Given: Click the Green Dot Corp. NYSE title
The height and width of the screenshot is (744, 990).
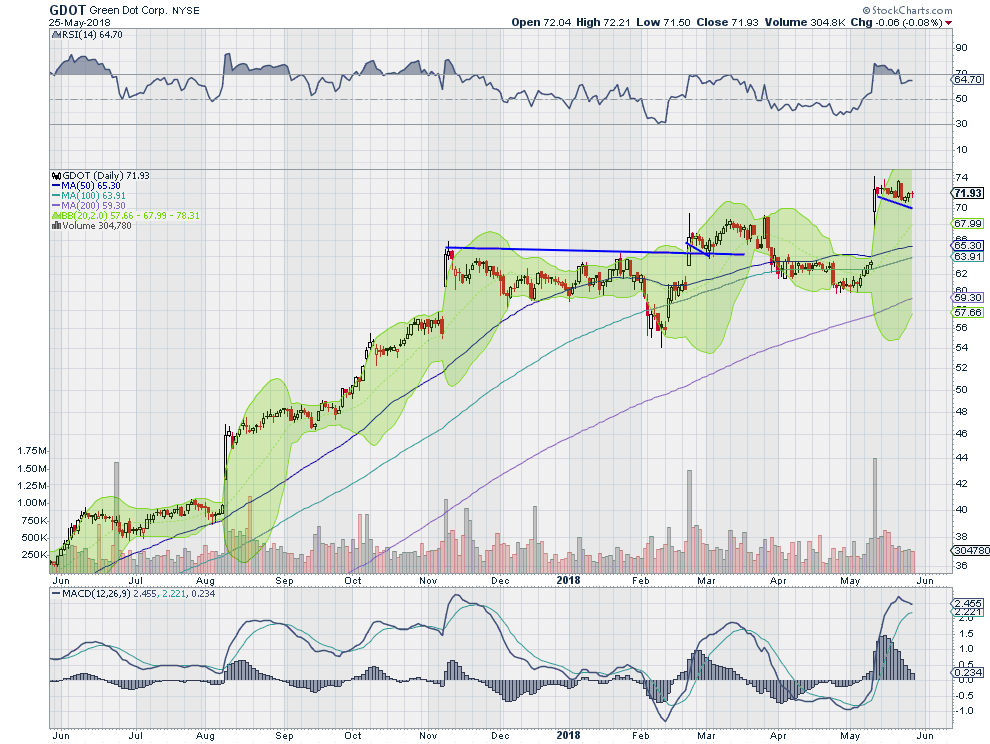Looking at the screenshot, I should 145,11.
